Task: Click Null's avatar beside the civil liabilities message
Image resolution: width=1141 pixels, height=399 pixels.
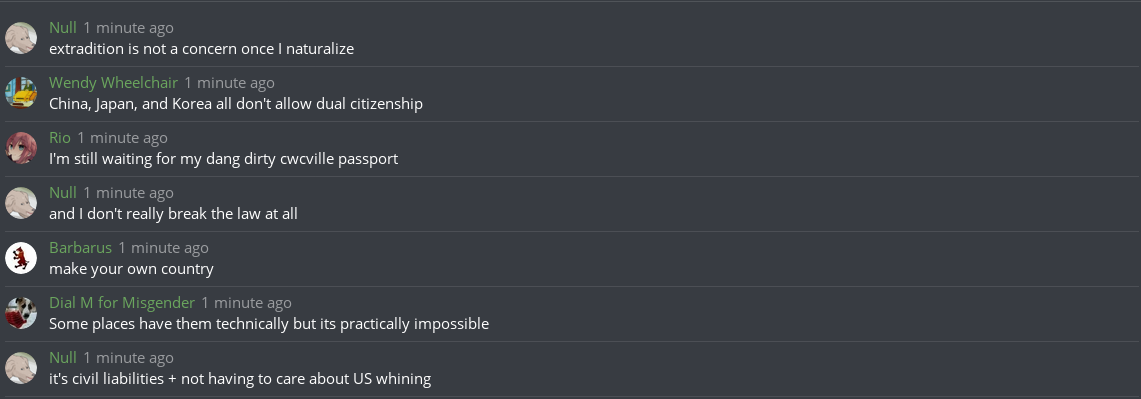Action: (21, 368)
